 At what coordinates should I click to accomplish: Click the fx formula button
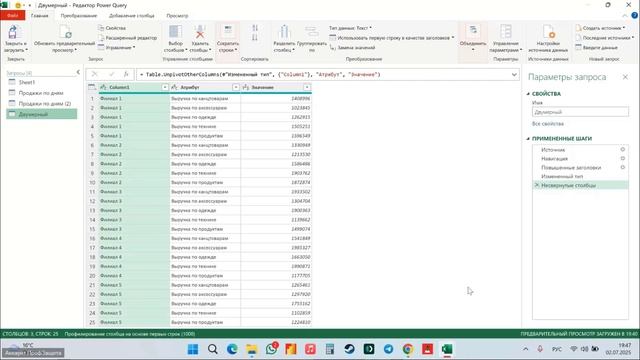pyautogui.click(x=126, y=74)
